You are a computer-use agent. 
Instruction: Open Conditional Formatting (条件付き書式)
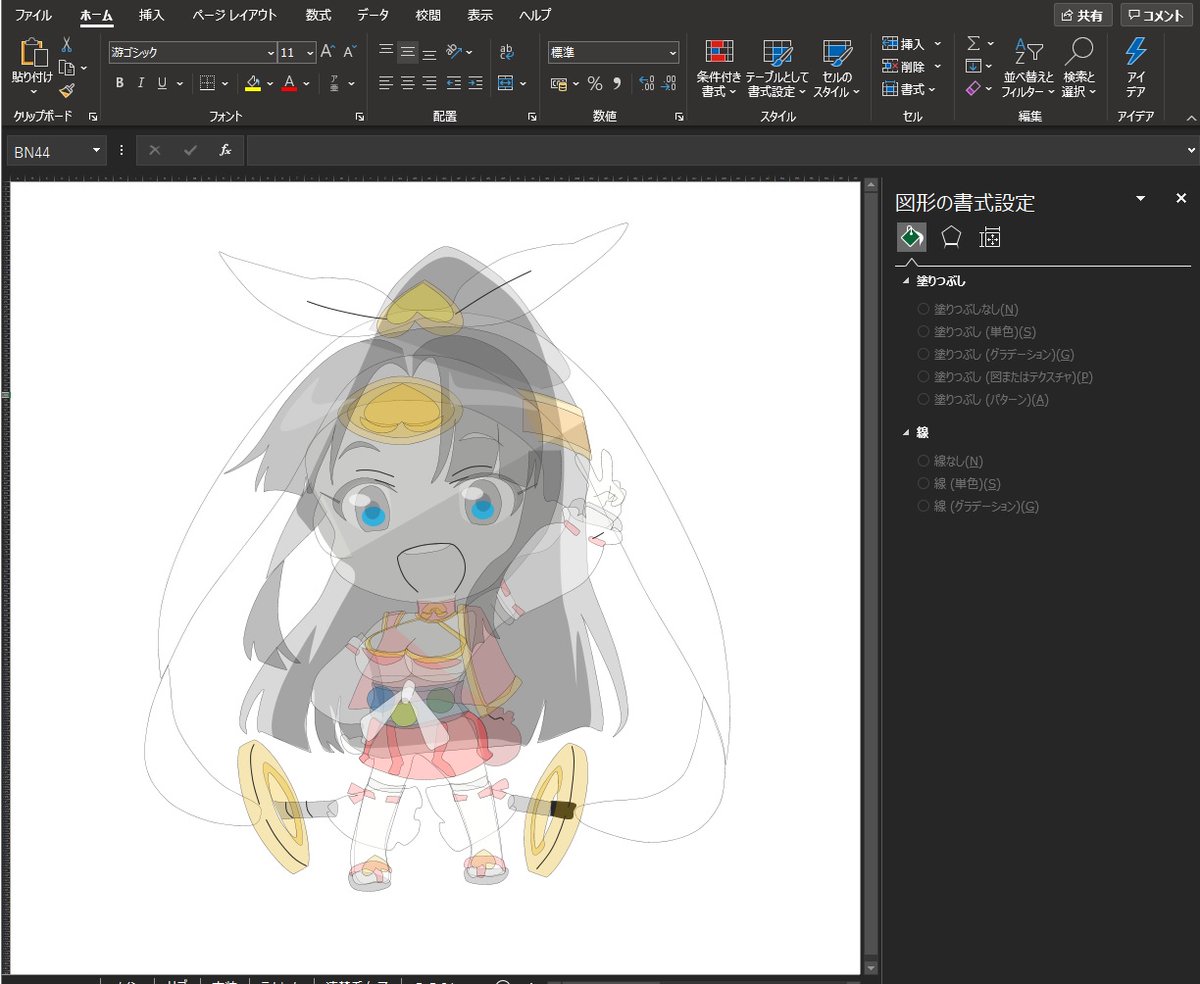tap(718, 69)
